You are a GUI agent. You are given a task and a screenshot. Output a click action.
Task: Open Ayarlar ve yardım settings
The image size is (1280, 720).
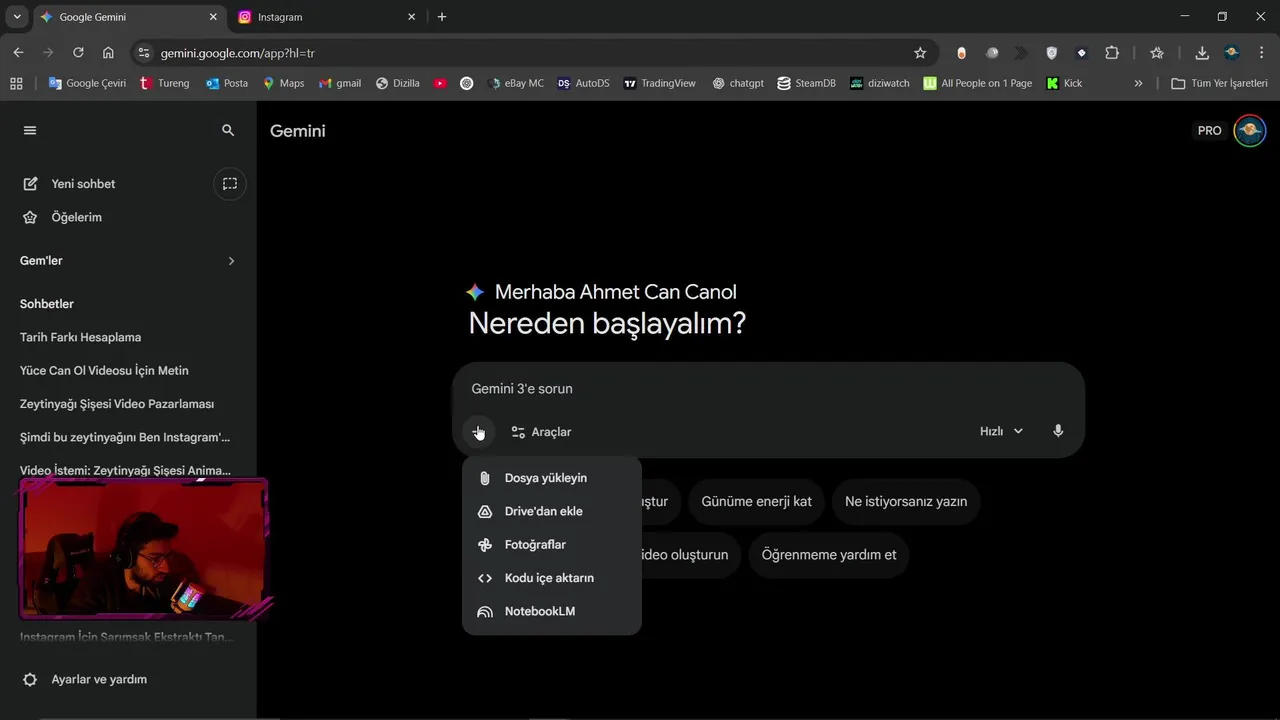point(85,679)
